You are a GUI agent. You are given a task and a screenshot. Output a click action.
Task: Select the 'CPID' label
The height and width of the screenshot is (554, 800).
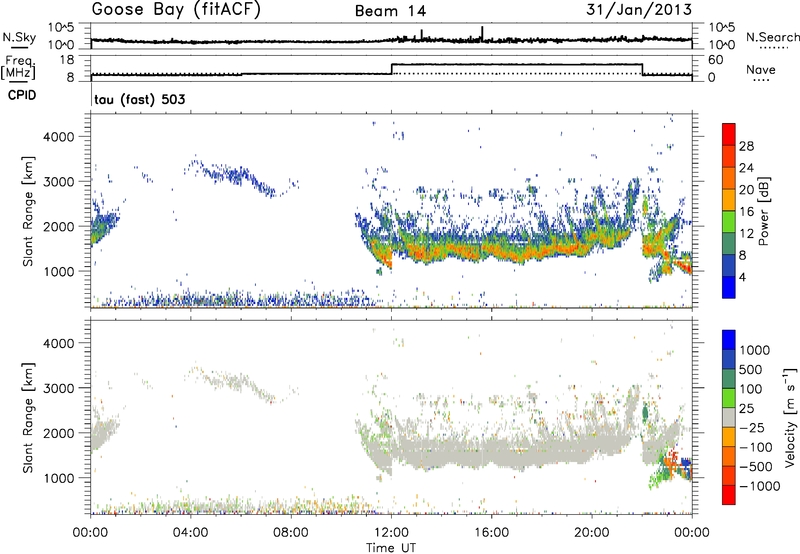(x=22, y=95)
